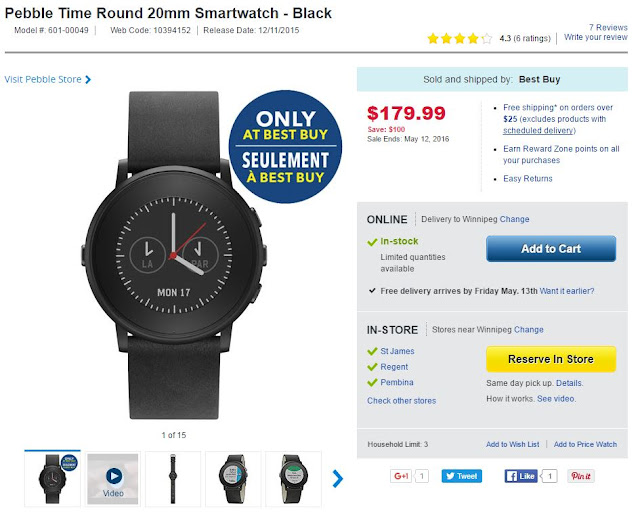Screen dimensions: 640x516
Task: Add the item to Wish List
Action: pos(512,444)
